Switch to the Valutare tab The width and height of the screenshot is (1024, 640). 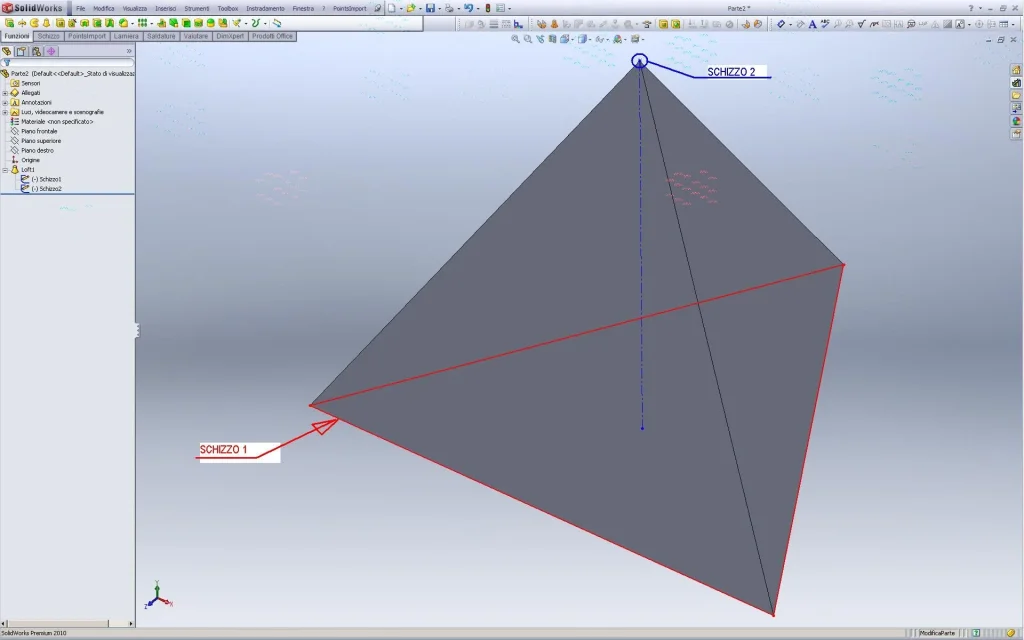click(195, 37)
